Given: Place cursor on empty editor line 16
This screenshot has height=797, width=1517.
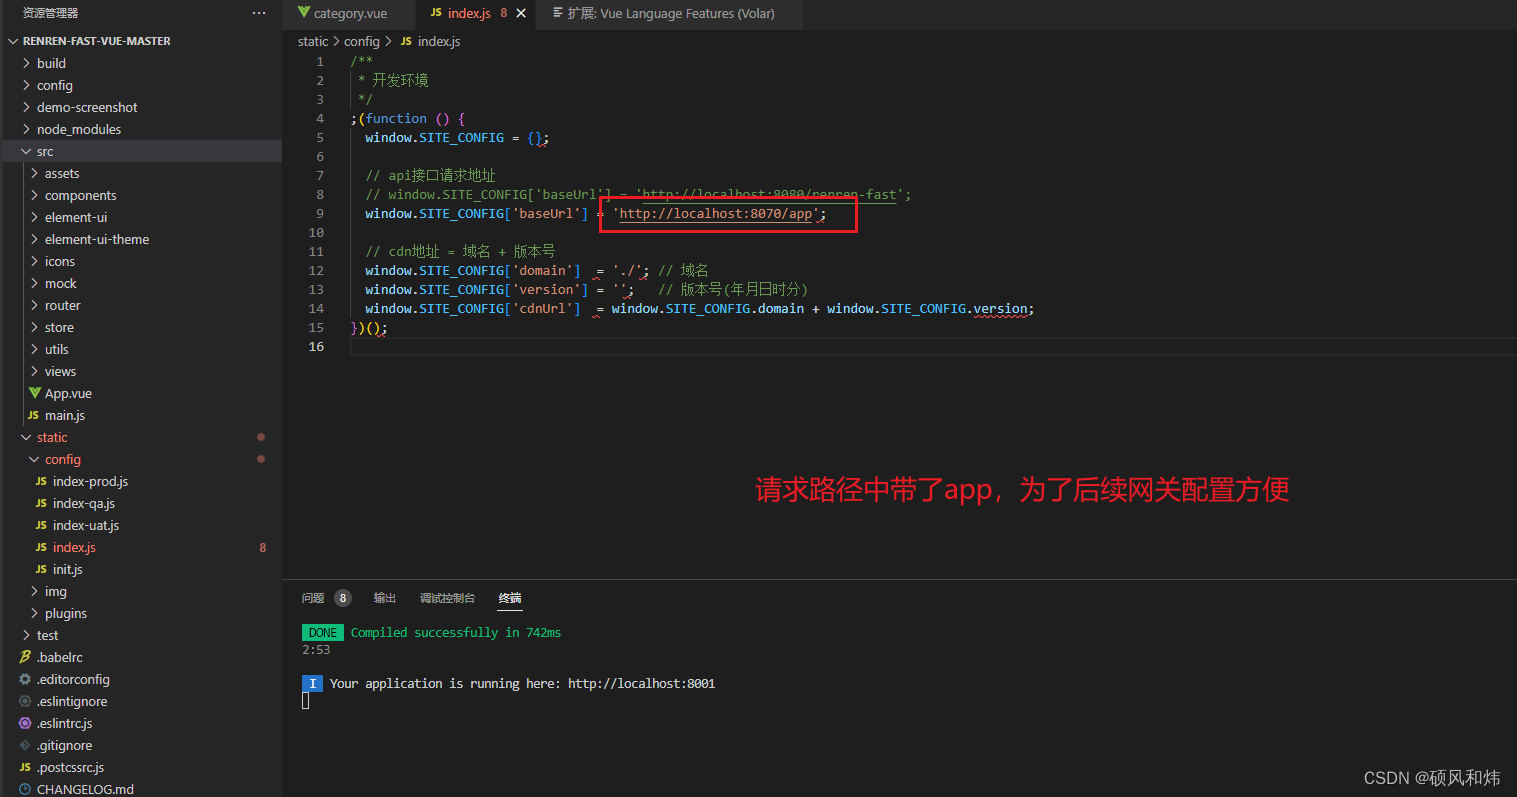Looking at the screenshot, I should [933, 346].
